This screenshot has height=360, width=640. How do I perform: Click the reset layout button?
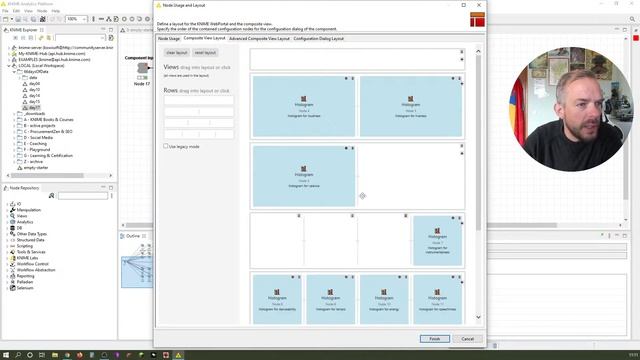tap(205, 53)
